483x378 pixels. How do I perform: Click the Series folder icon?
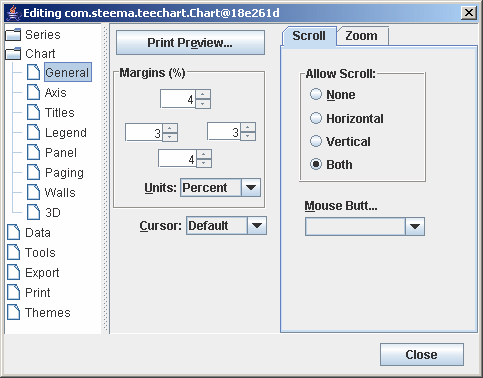(13, 34)
